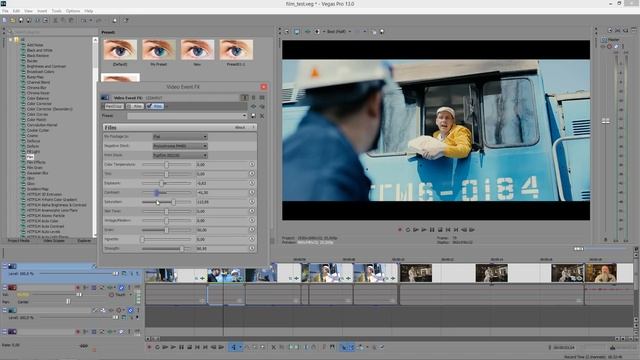Animate the Vignette parameter
Image resolution: width=640 pixels, height=360 pixels.
click(252, 239)
